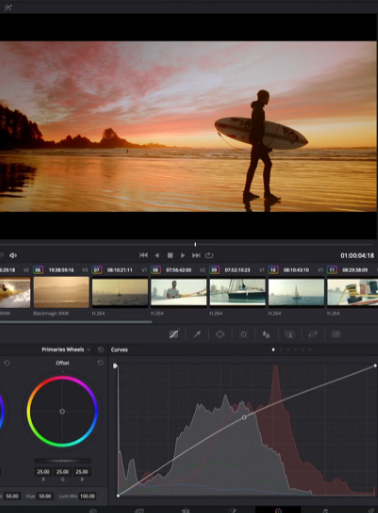Click the magic wand icon above the viewer

[8, 7]
